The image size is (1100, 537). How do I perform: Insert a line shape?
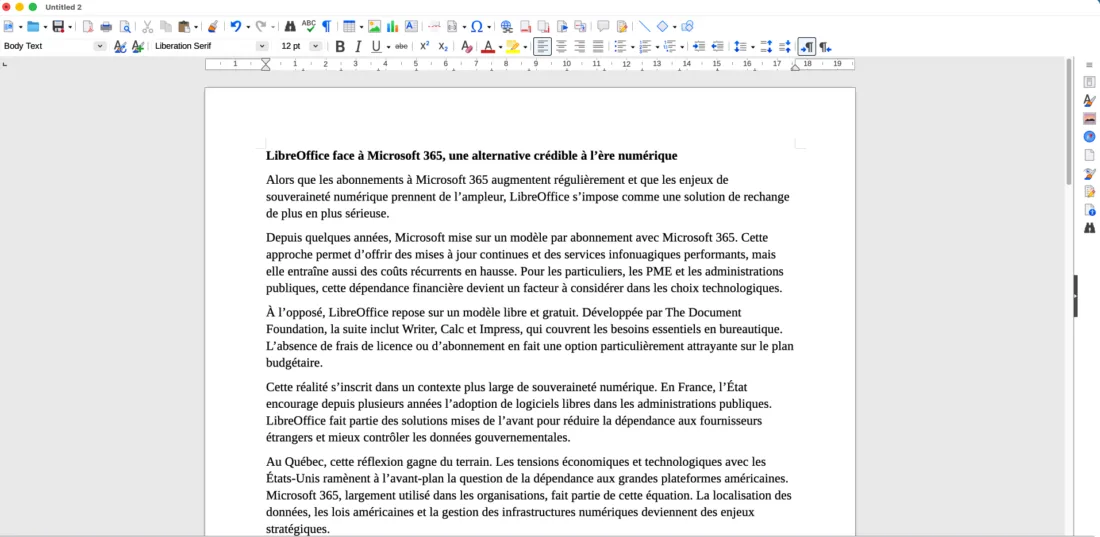[x=644, y=27]
